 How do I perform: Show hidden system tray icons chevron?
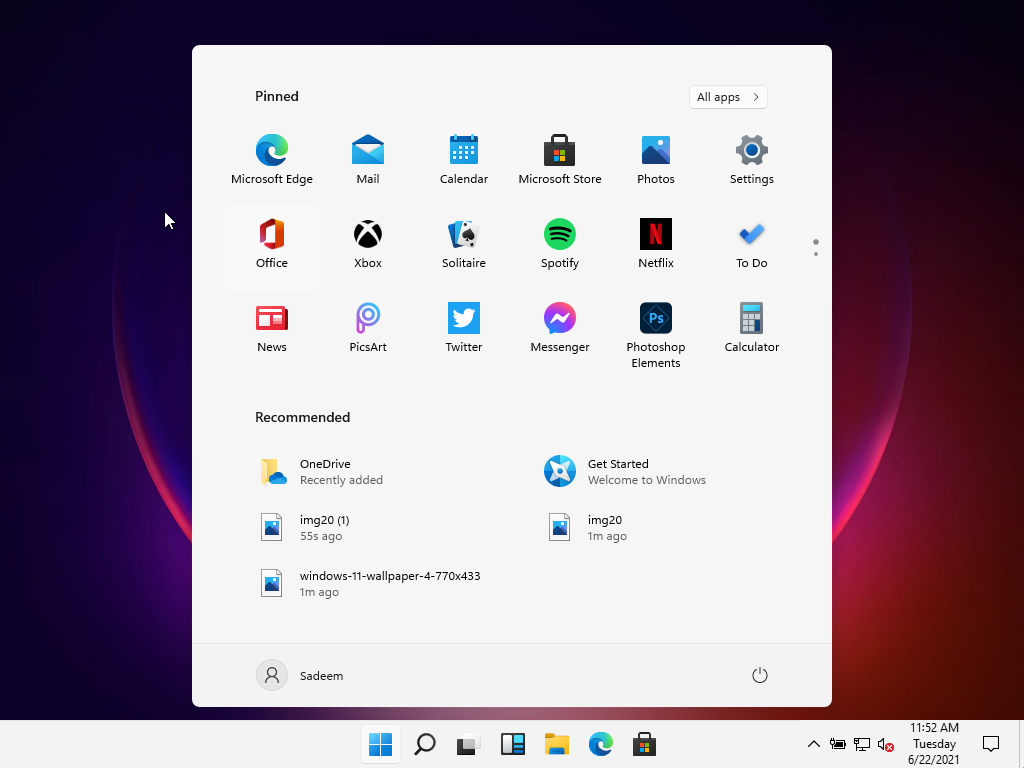click(x=814, y=744)
